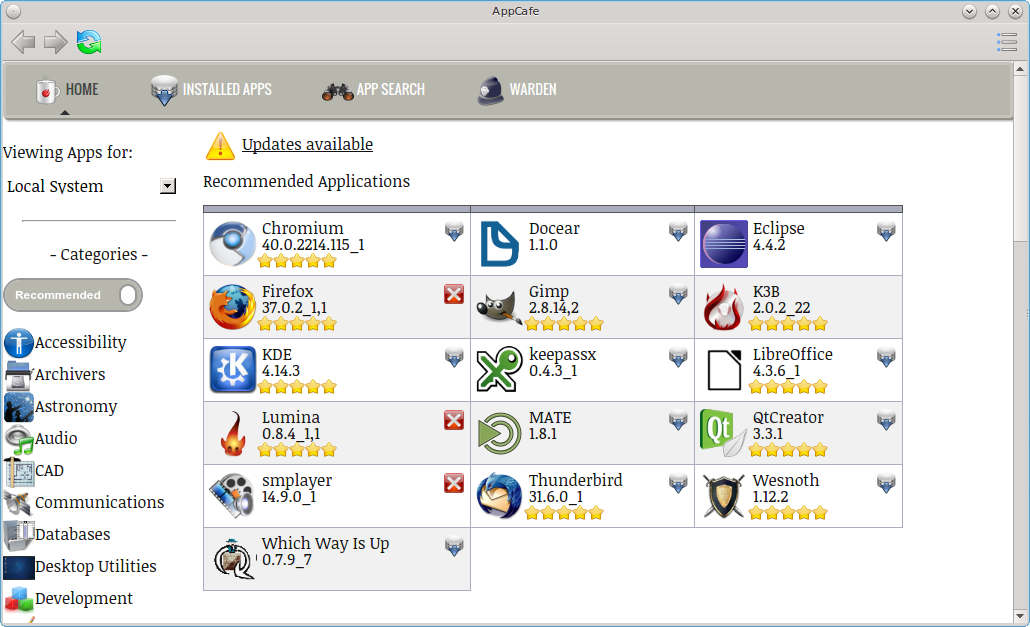Click the Audio category icon
The image size is (1030, 627).
point(18,439)
